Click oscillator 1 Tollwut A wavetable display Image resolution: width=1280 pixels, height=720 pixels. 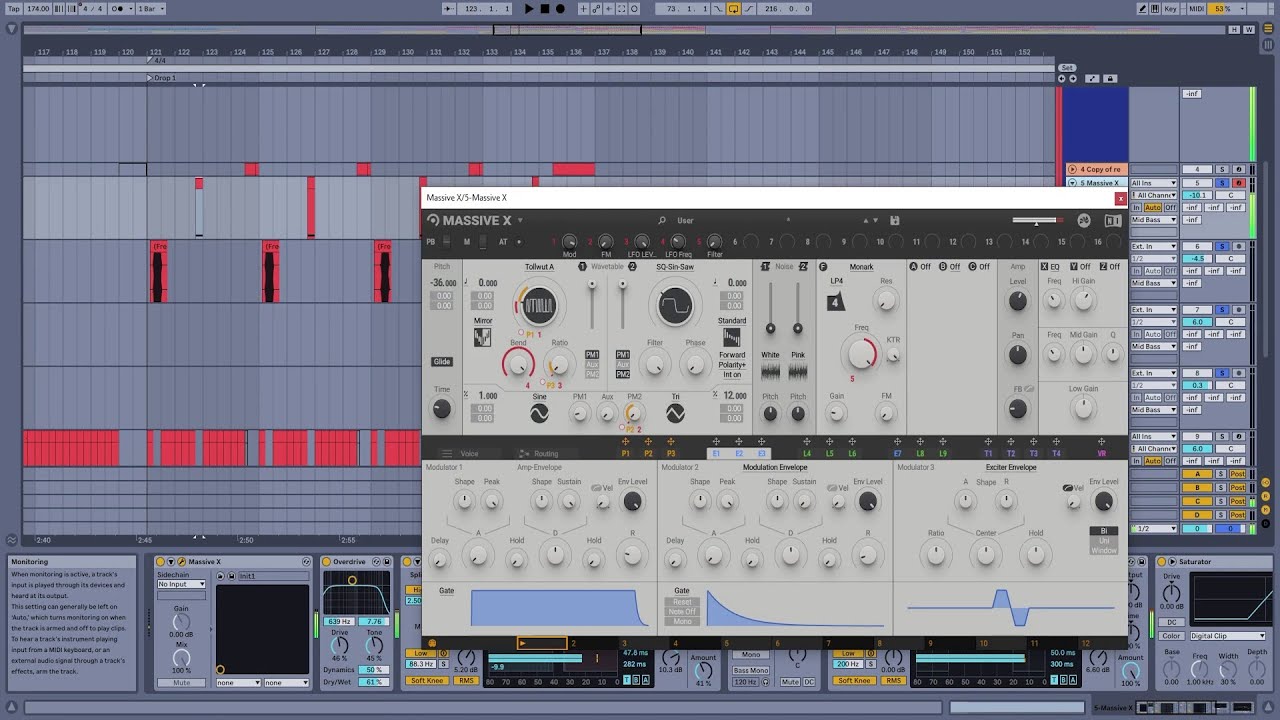click(x=538, y=305)
